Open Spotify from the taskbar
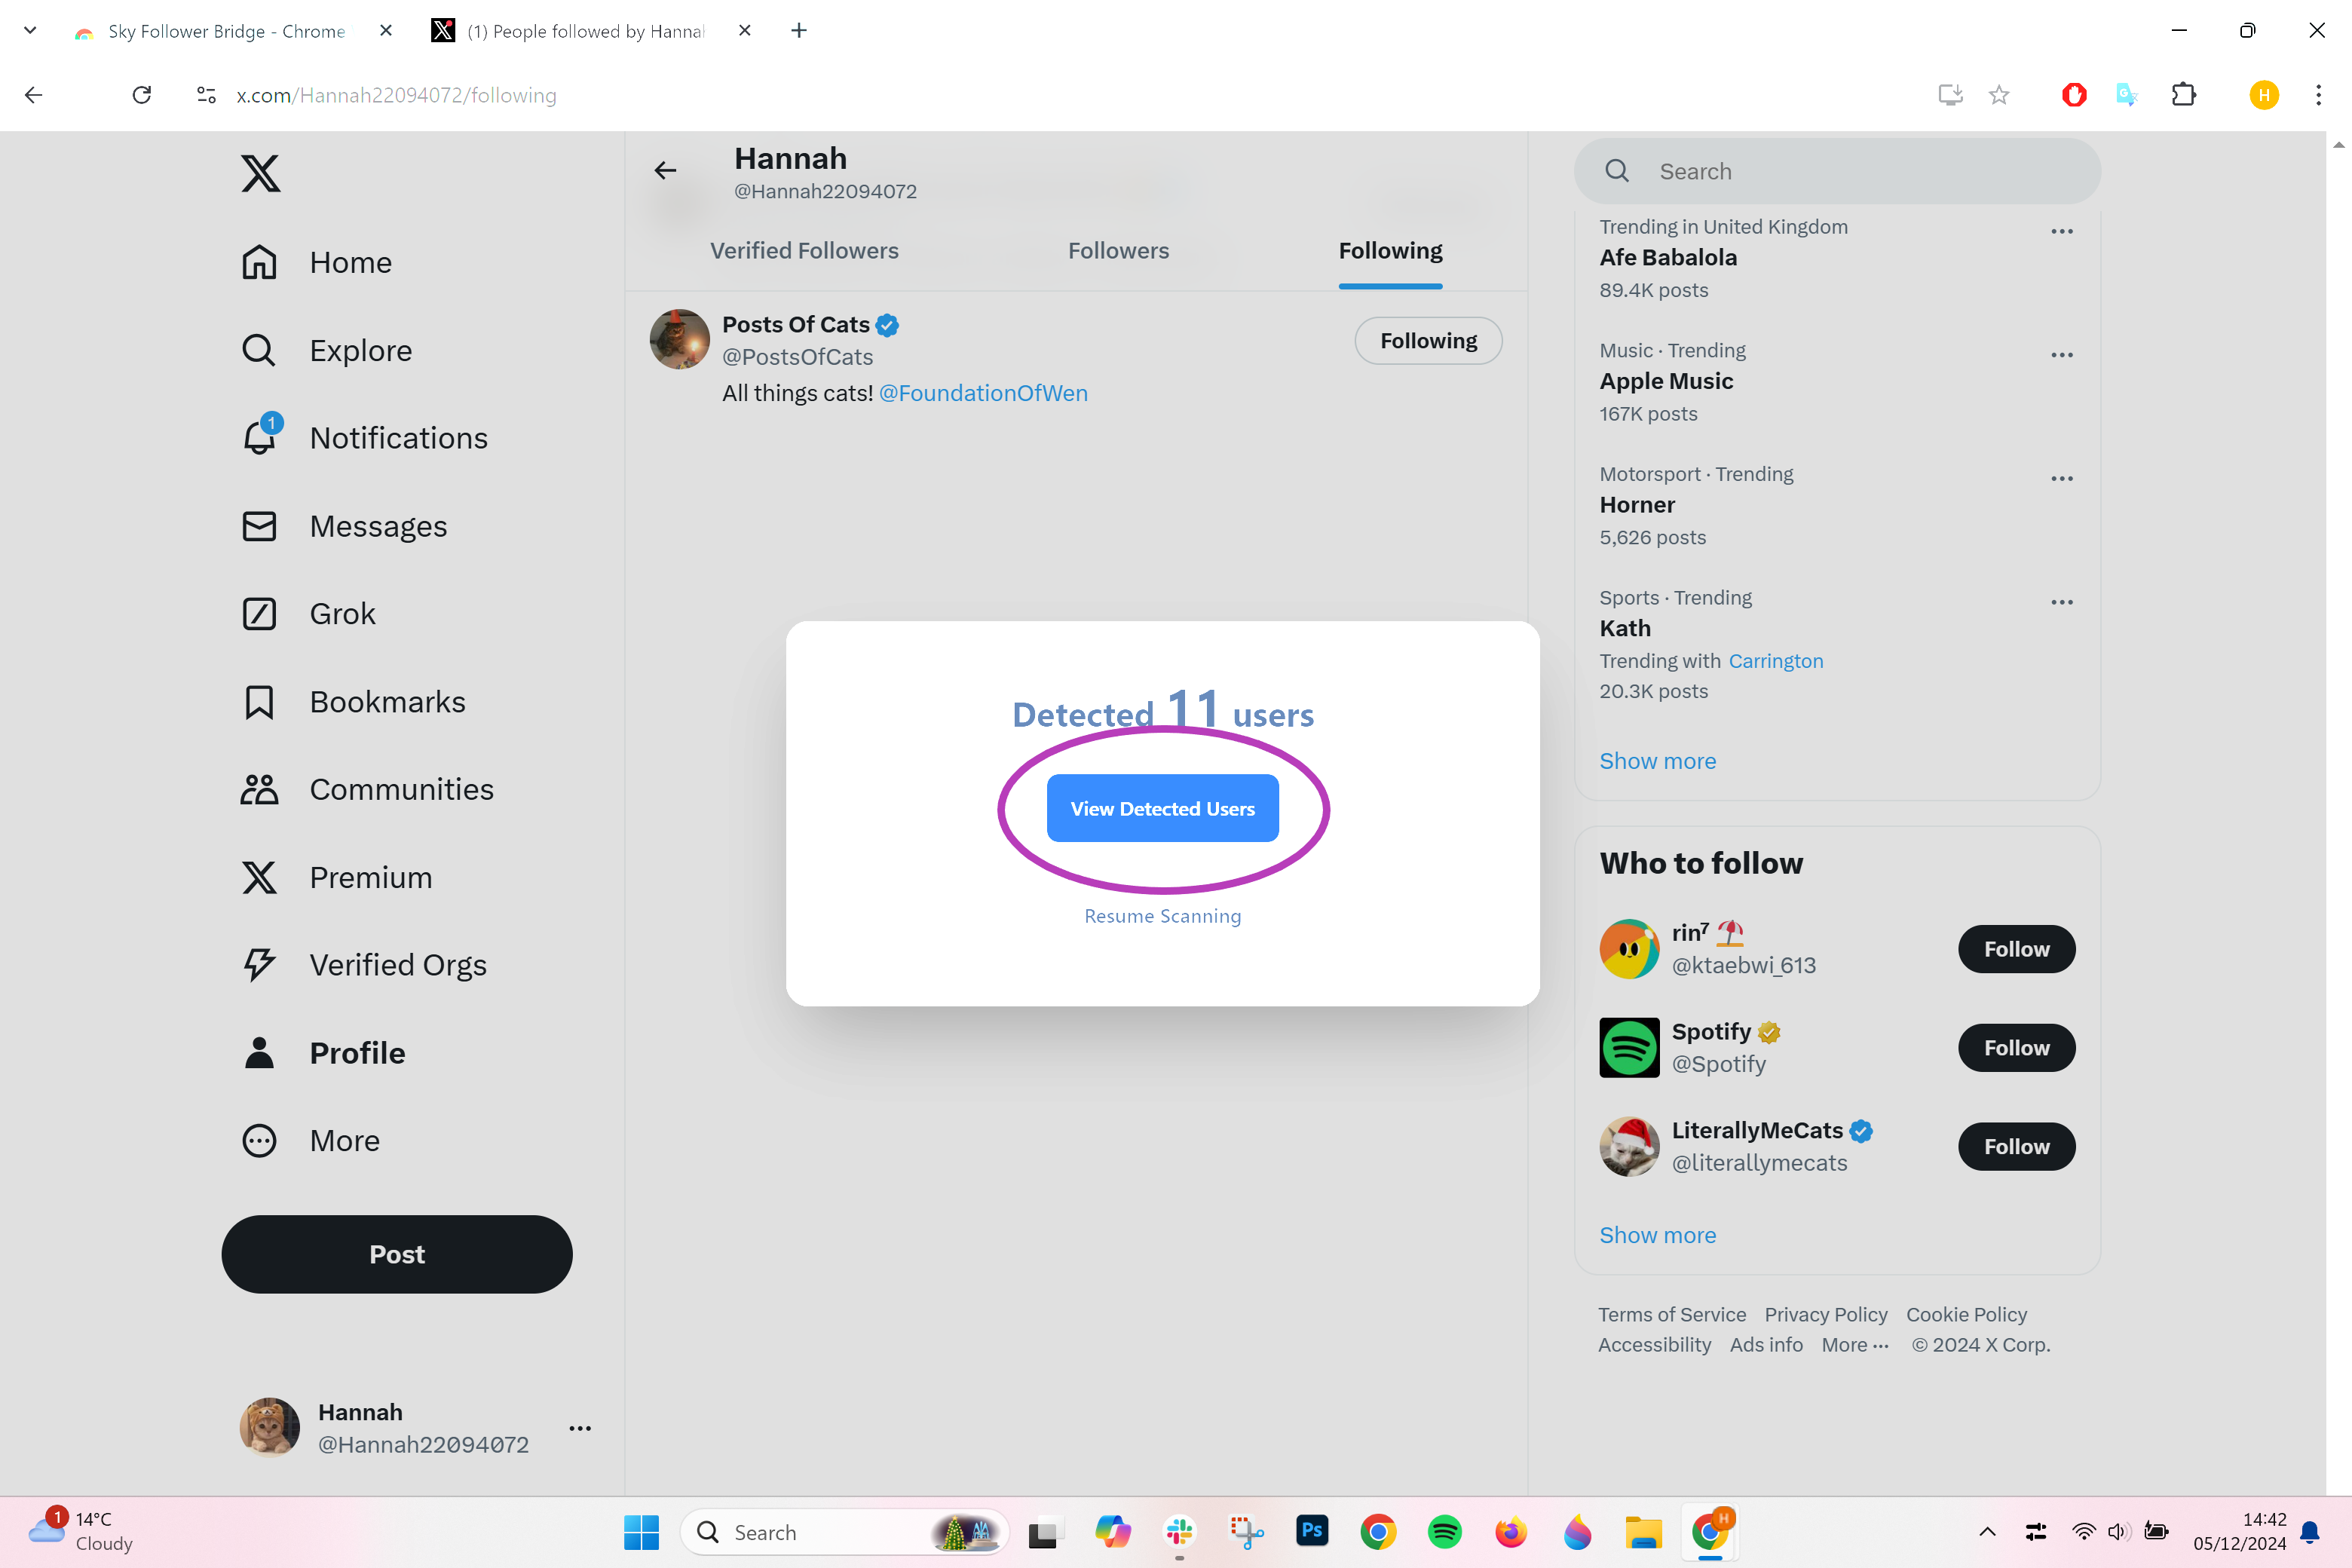Image resolution: width=2352 pixels, height=1568 pixels. click(x=1444, y=1532)
